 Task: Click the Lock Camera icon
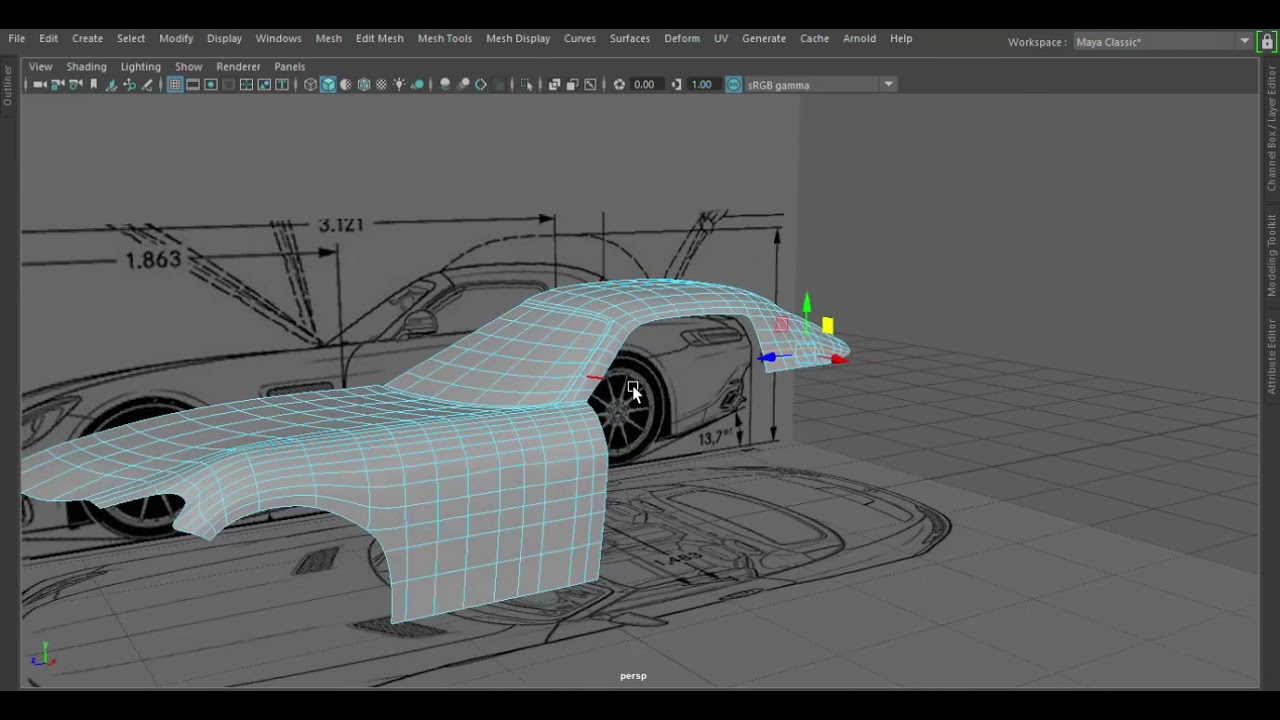pyautogui.click(x=57, y=85)
